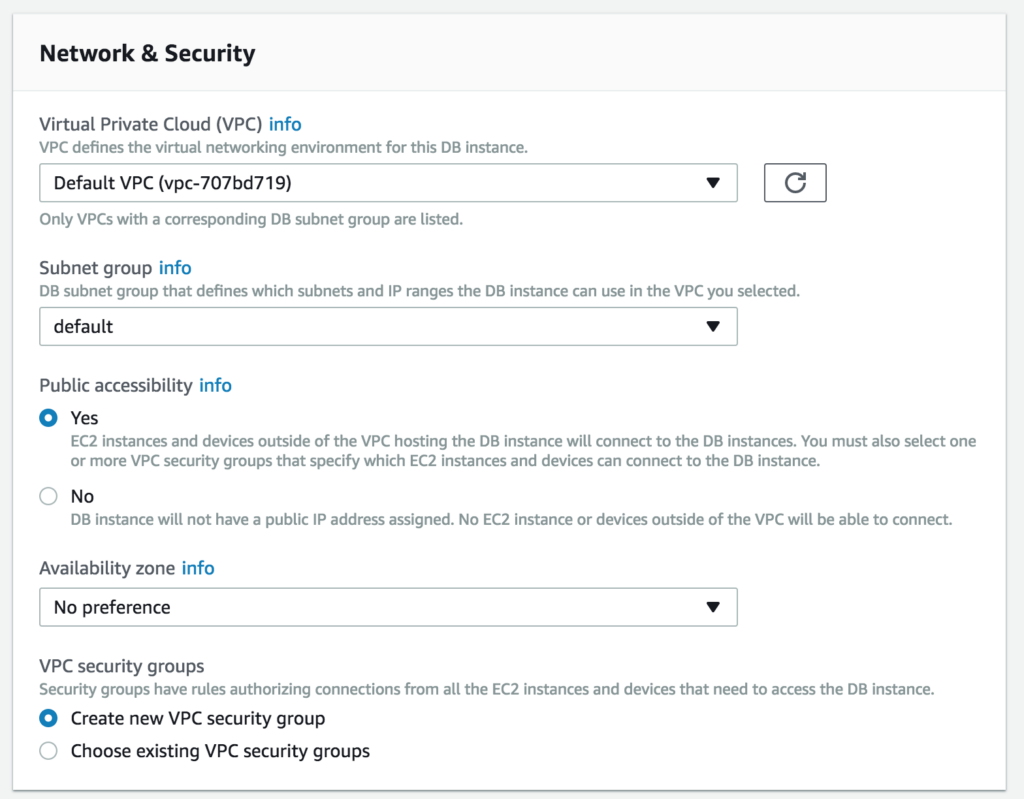Click the 'Virtual Private Cloud (VPC)' field label
The height and width of the screenshot is (799, 1024).
[x=150, y=124]
